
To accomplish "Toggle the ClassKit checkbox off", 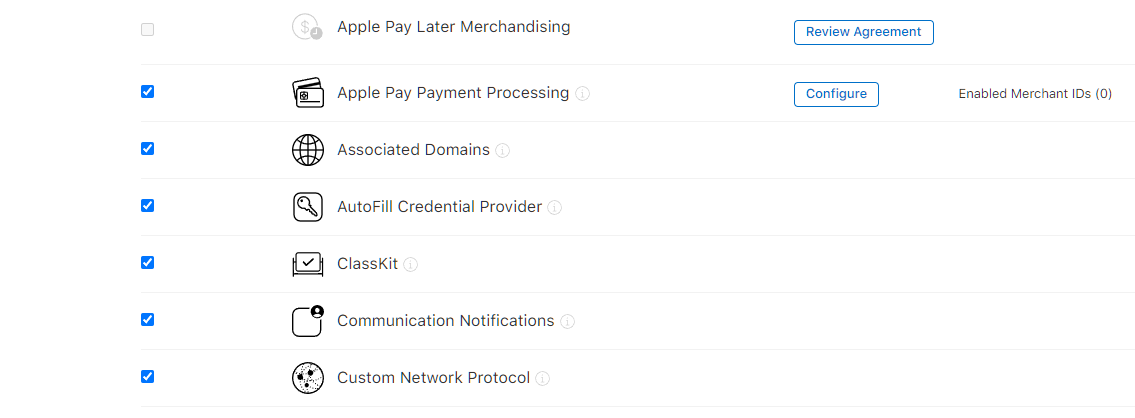I will coord(148,263).
